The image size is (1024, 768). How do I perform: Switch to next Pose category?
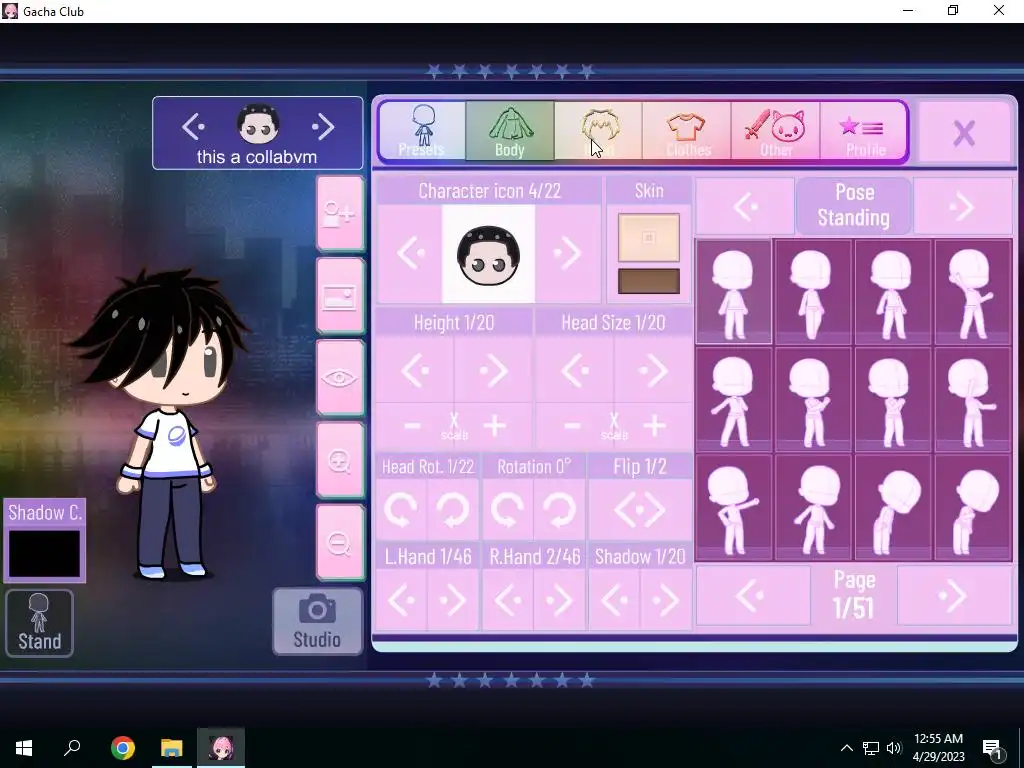pos(963,206)
